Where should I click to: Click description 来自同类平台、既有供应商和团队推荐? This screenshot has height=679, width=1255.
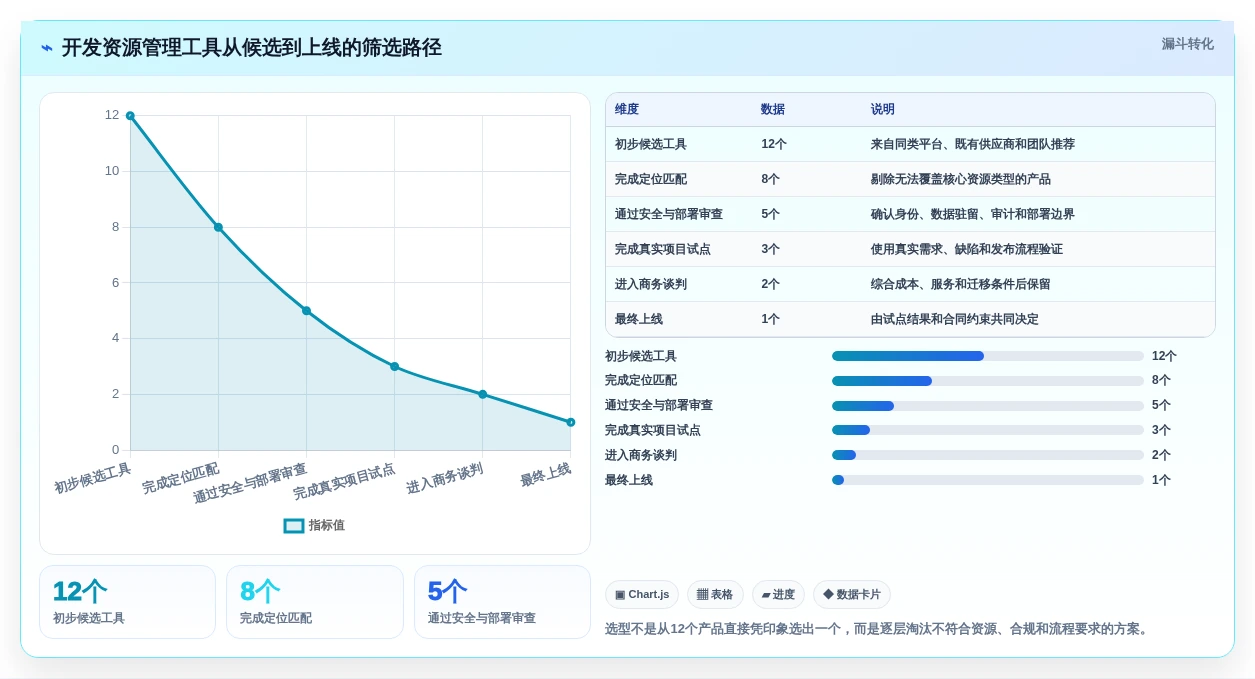point(973,144)
